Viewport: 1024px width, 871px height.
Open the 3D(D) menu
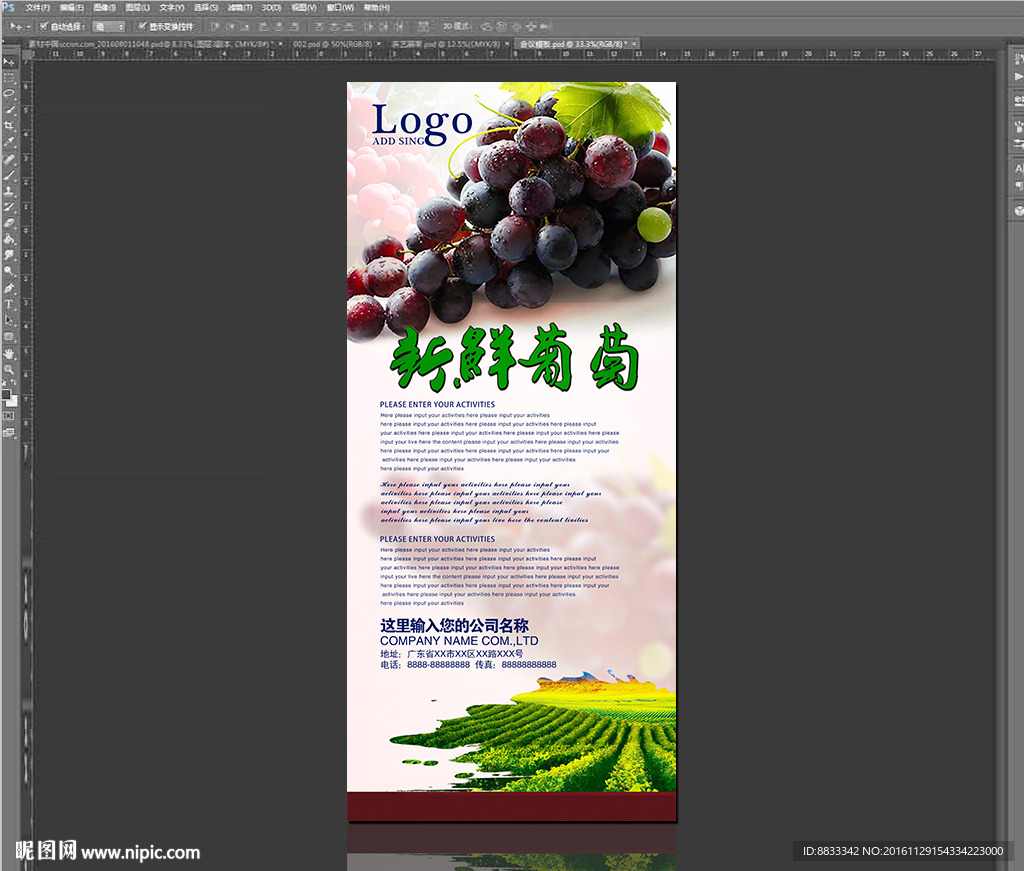271,7
